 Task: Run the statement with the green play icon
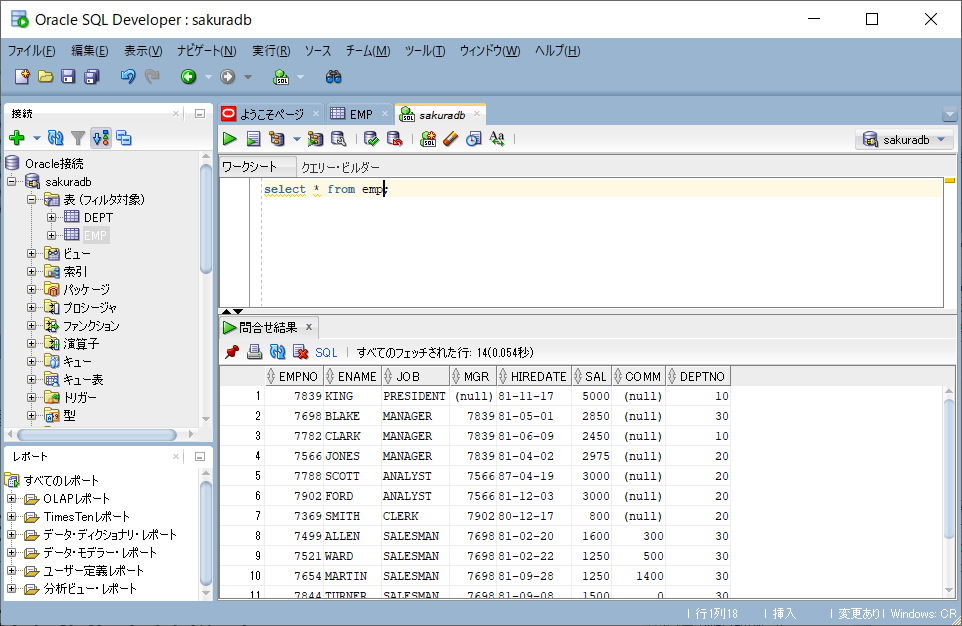click(x=230, y=139)
